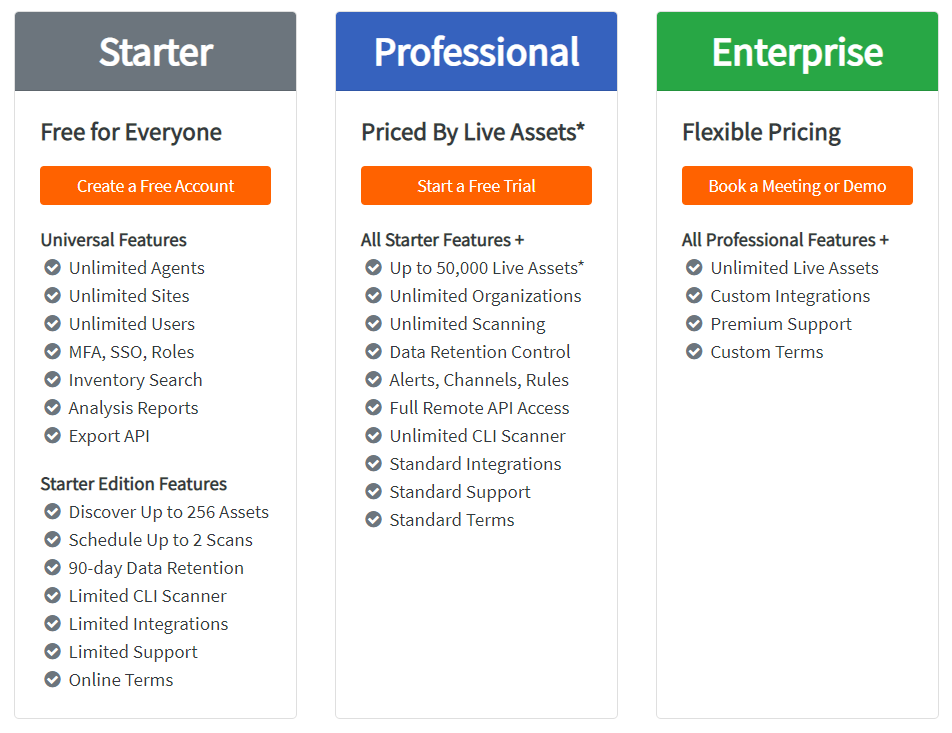Select the Starter plan header
This screenshot has width=952, height=733.
(155, 52)
